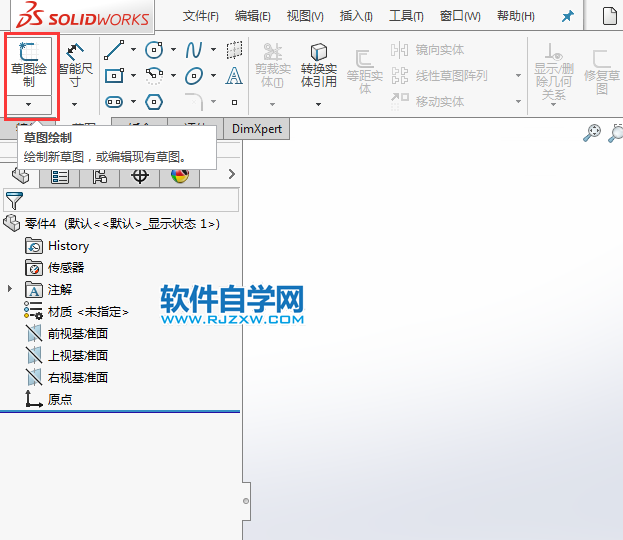Image resolution: width=623 pixels, height=540 pixels.
Task: Open the 视图(V) menu
Action: 305,16
